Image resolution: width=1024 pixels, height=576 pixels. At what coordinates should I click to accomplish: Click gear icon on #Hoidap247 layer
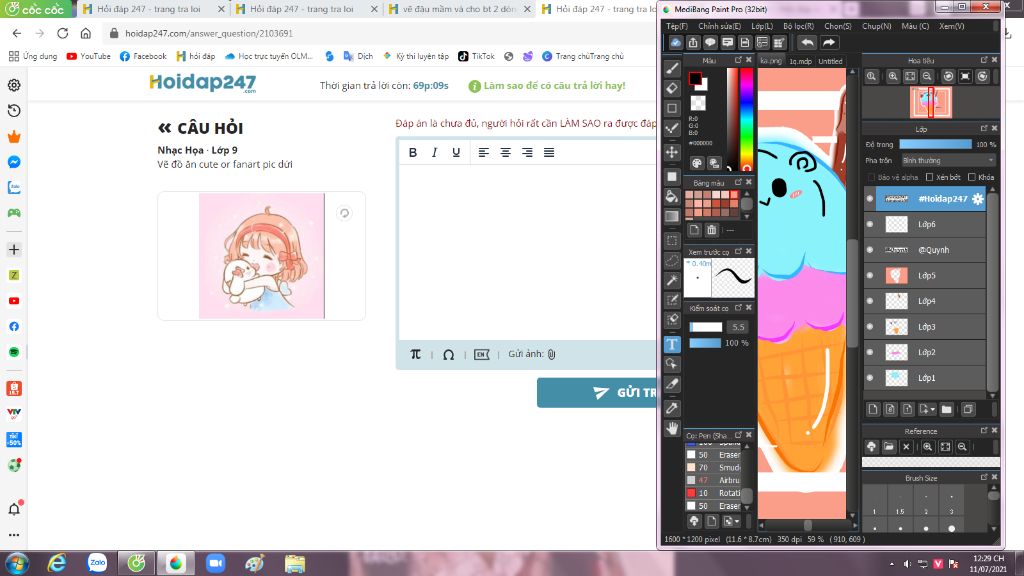978,199
